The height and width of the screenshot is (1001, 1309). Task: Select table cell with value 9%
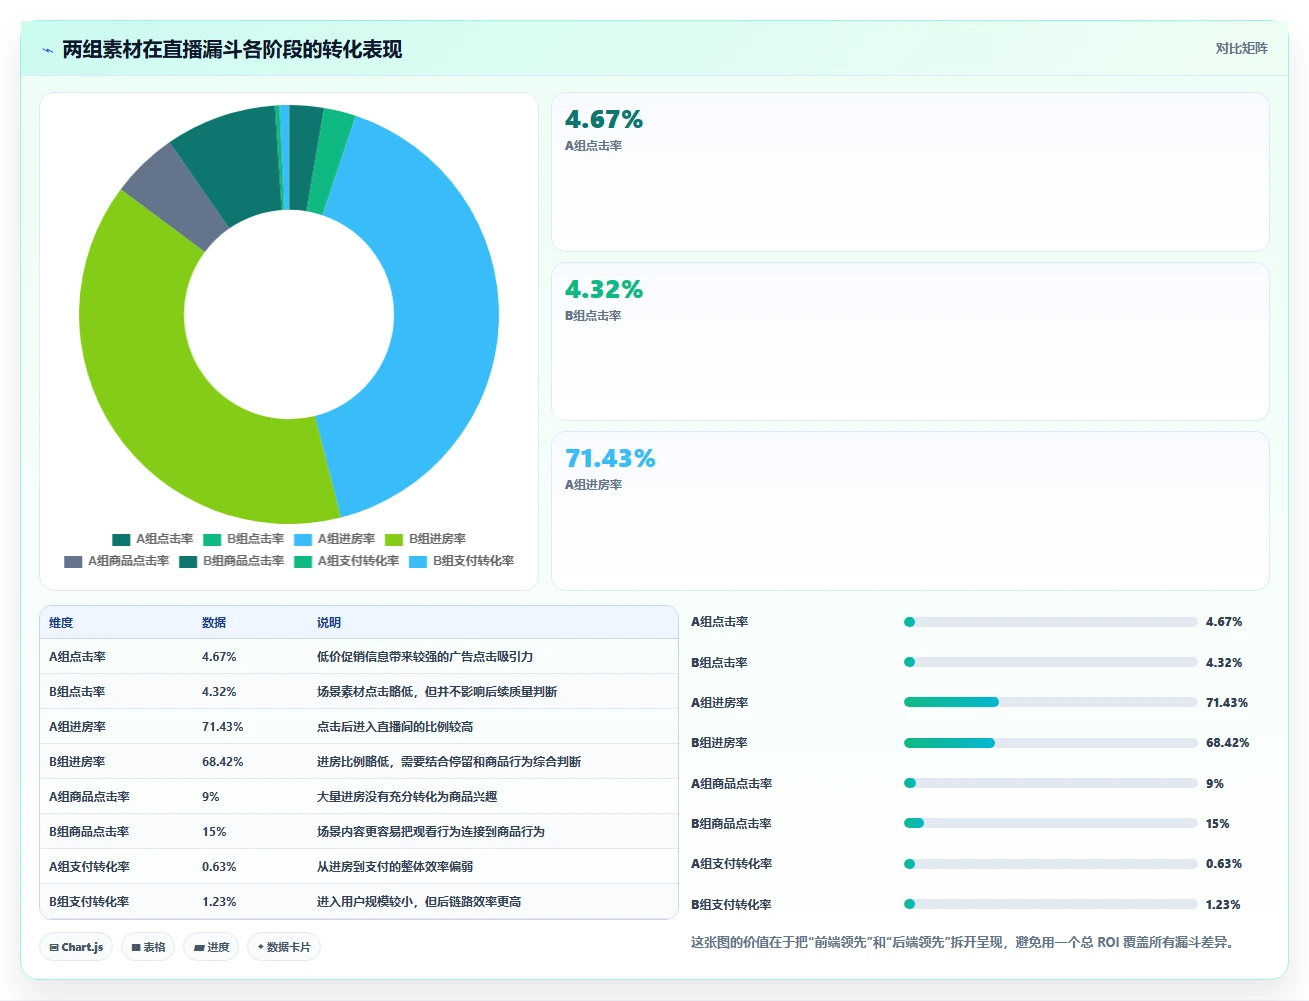click(x=210, y=797)
